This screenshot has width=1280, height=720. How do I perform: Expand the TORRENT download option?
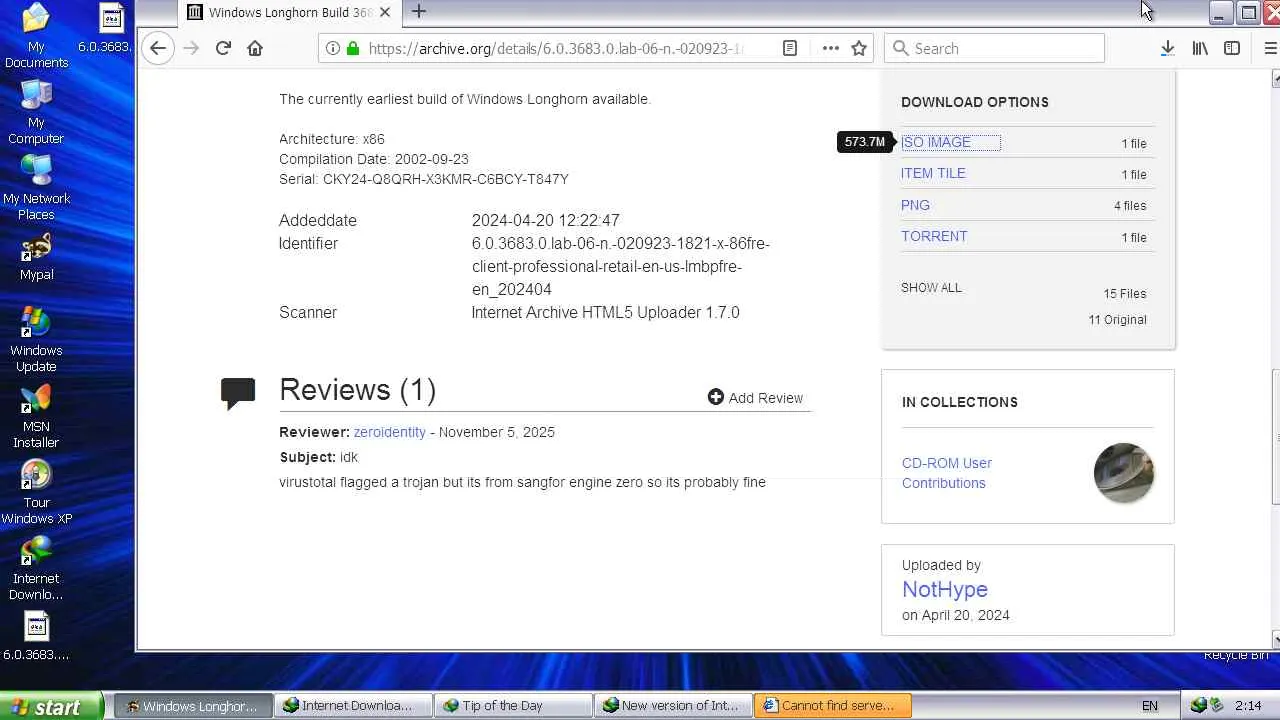click(x=934, y=236)
